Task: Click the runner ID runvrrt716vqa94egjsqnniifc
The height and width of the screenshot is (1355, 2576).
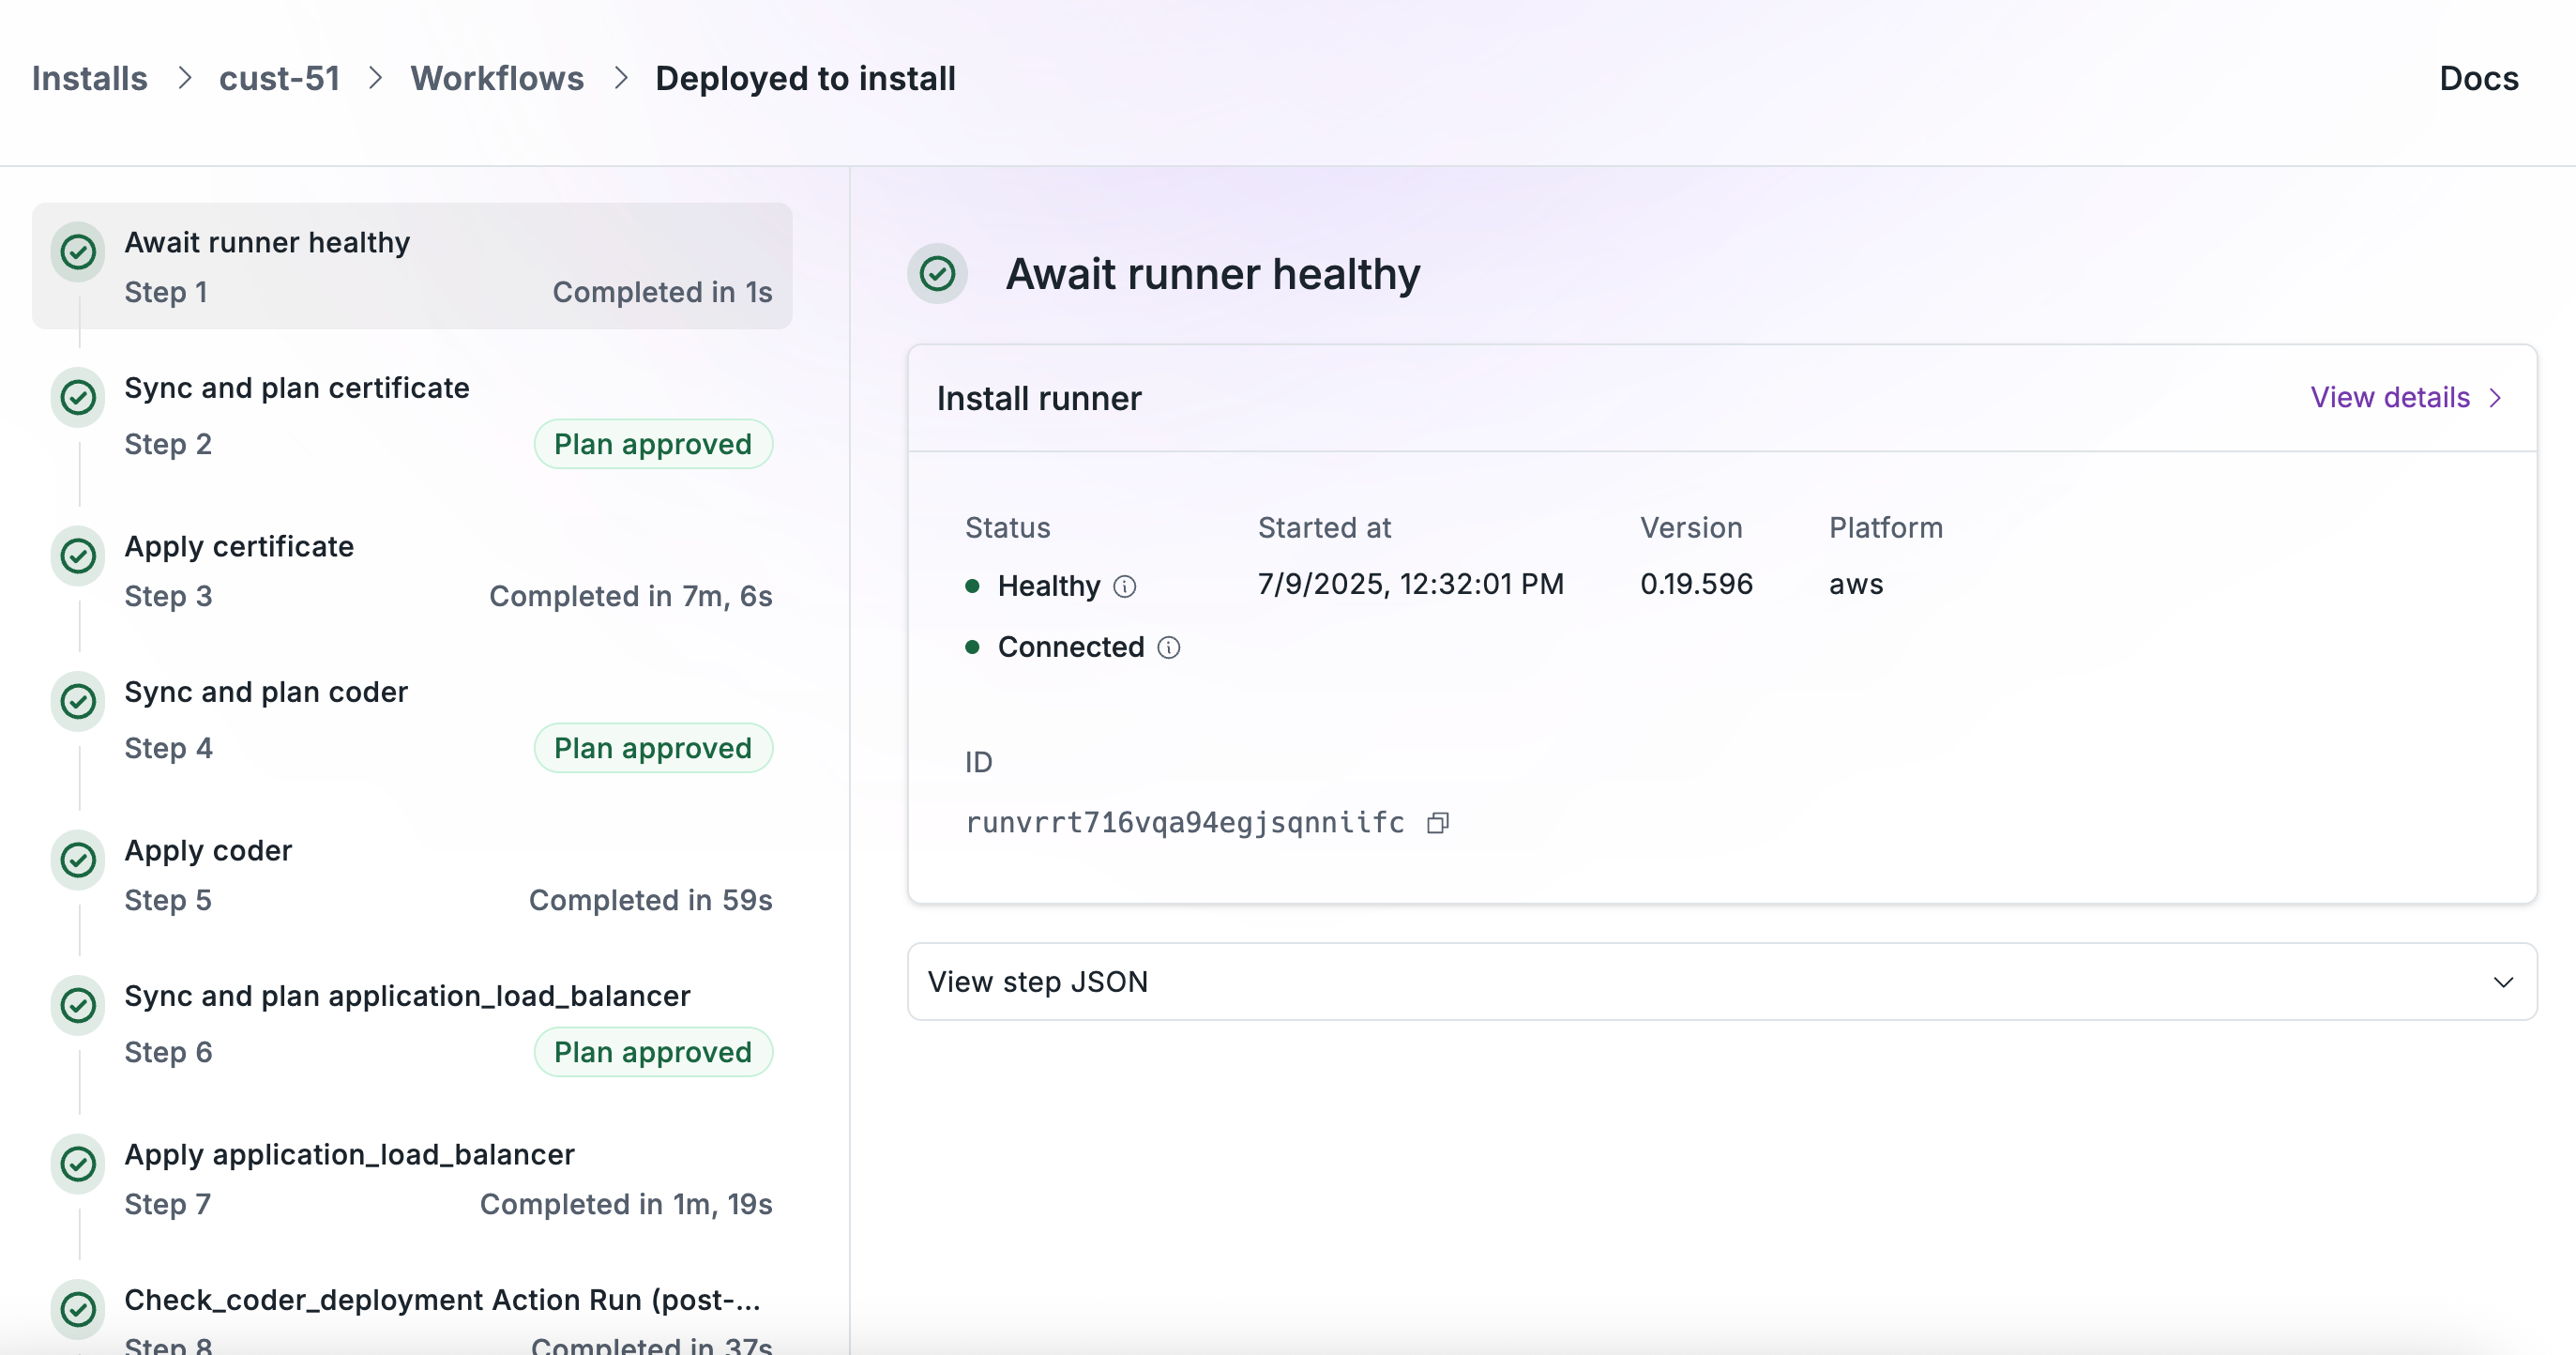Action: [x=1185, y=823]
